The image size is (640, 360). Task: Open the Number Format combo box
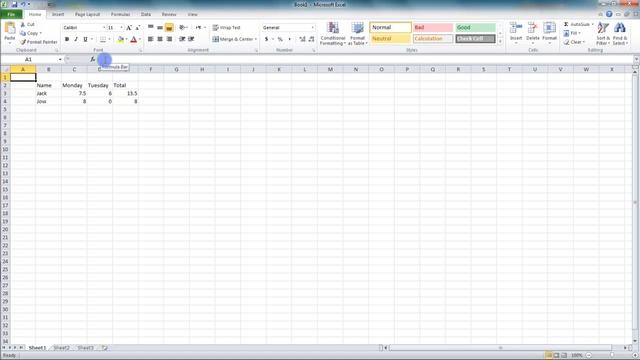click(x=288, y=28)
